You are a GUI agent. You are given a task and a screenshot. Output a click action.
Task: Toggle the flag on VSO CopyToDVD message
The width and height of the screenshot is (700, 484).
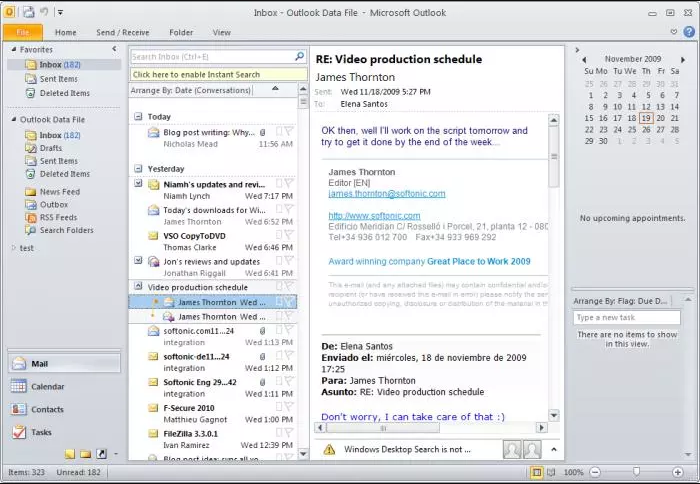click(289, 235)
